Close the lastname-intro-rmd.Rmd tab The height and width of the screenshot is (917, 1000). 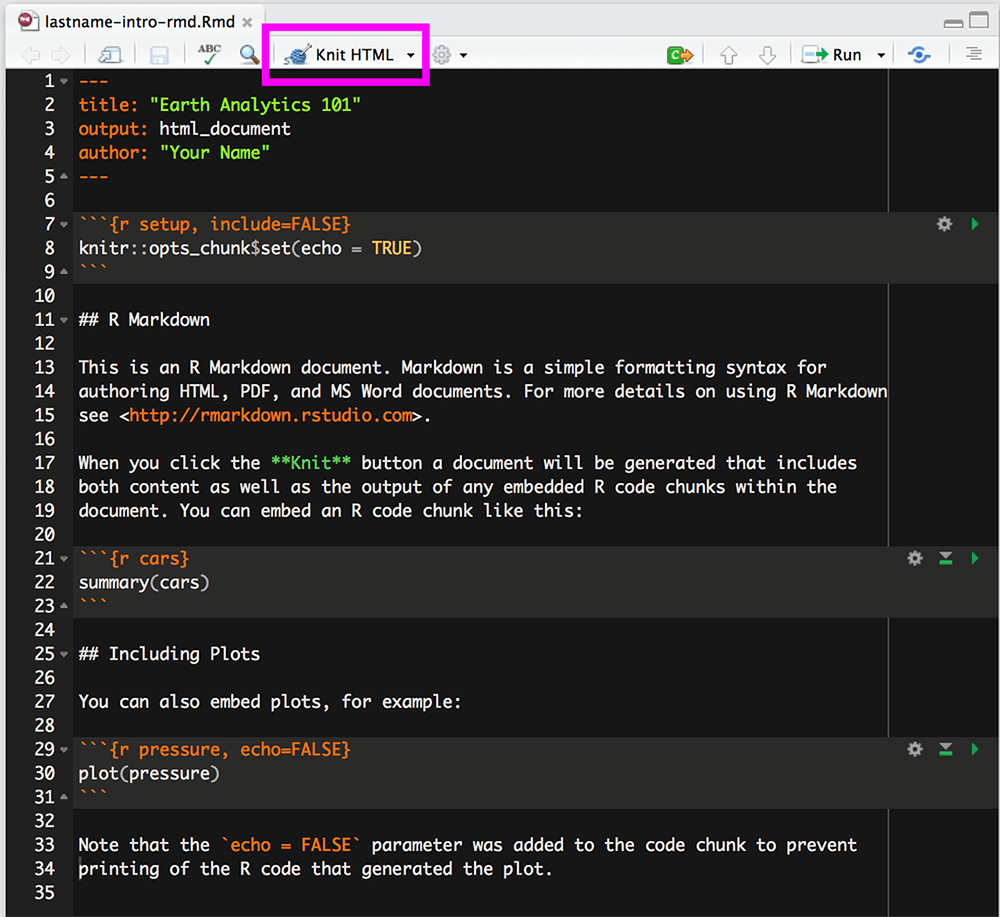point(247,22)
